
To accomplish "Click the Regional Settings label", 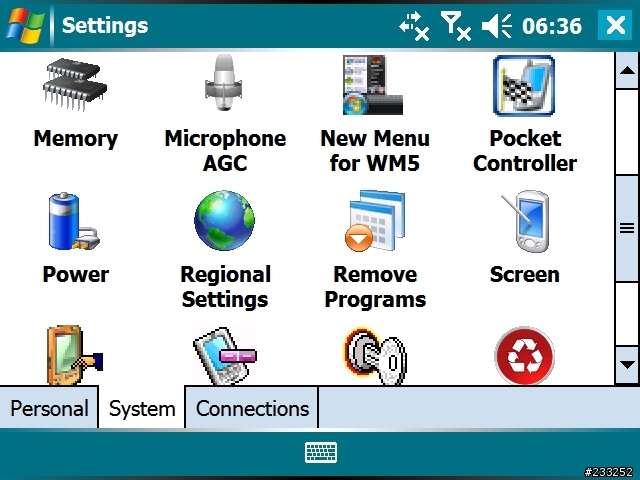I will click(225, 287).
